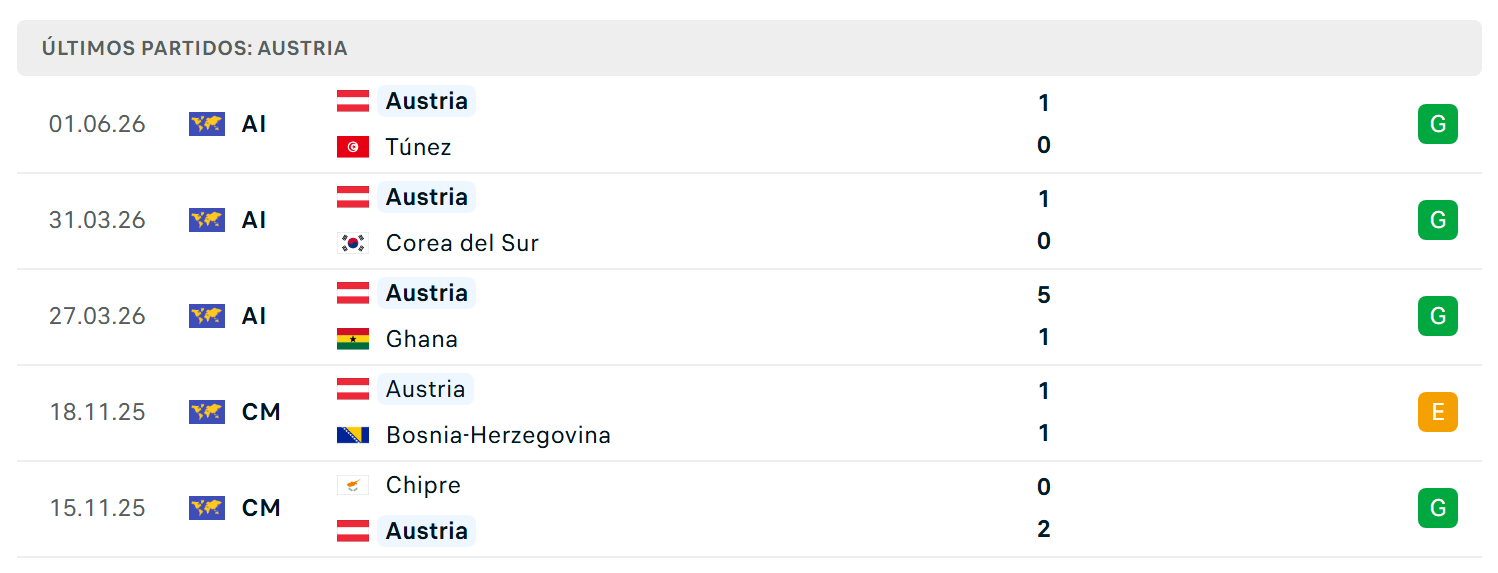Click the Chipre flag icon
The width and height of the screenshot is (1498, 573).
point(353,485)
